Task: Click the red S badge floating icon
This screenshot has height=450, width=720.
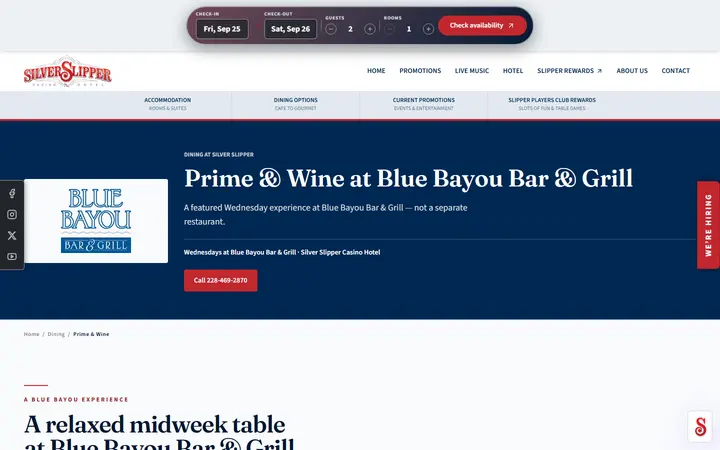Action: pos(700,427)
